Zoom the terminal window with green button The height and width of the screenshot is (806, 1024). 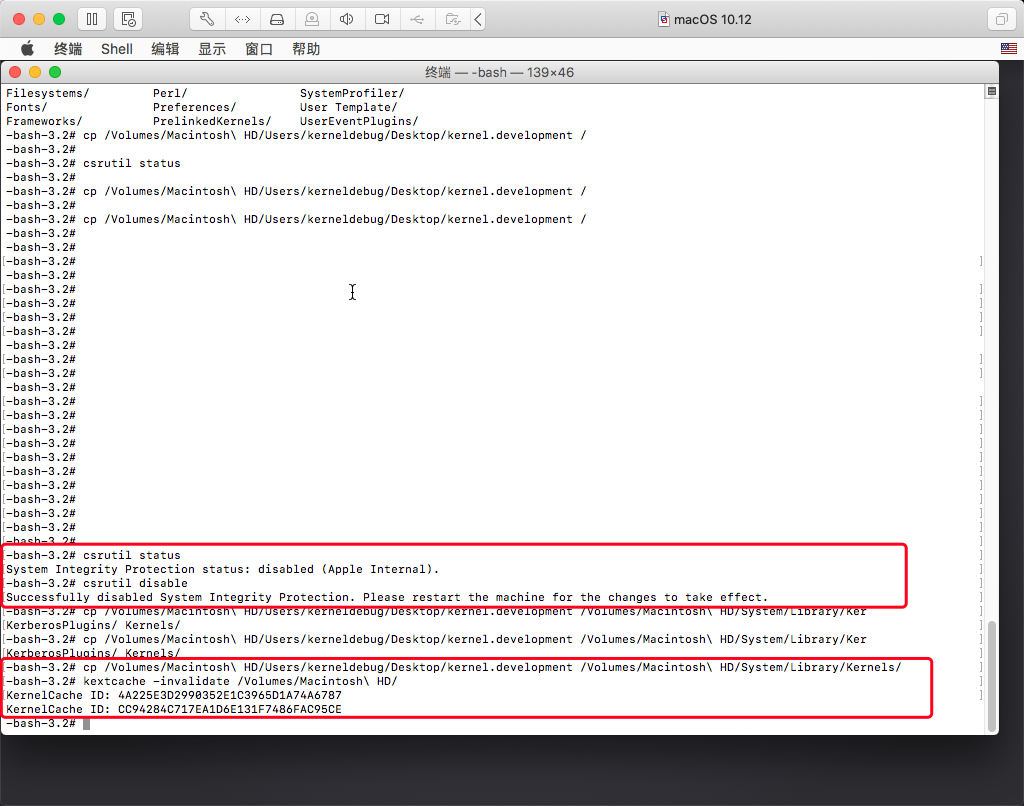(x=55, y=72)
